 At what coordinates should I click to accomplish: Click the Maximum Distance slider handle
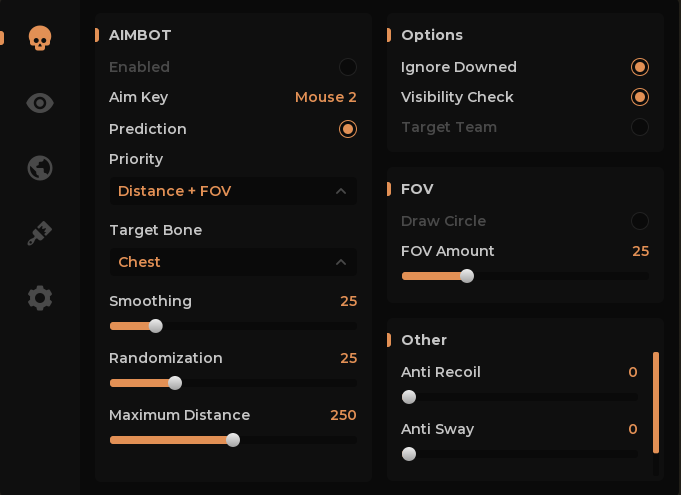point(233,440)
